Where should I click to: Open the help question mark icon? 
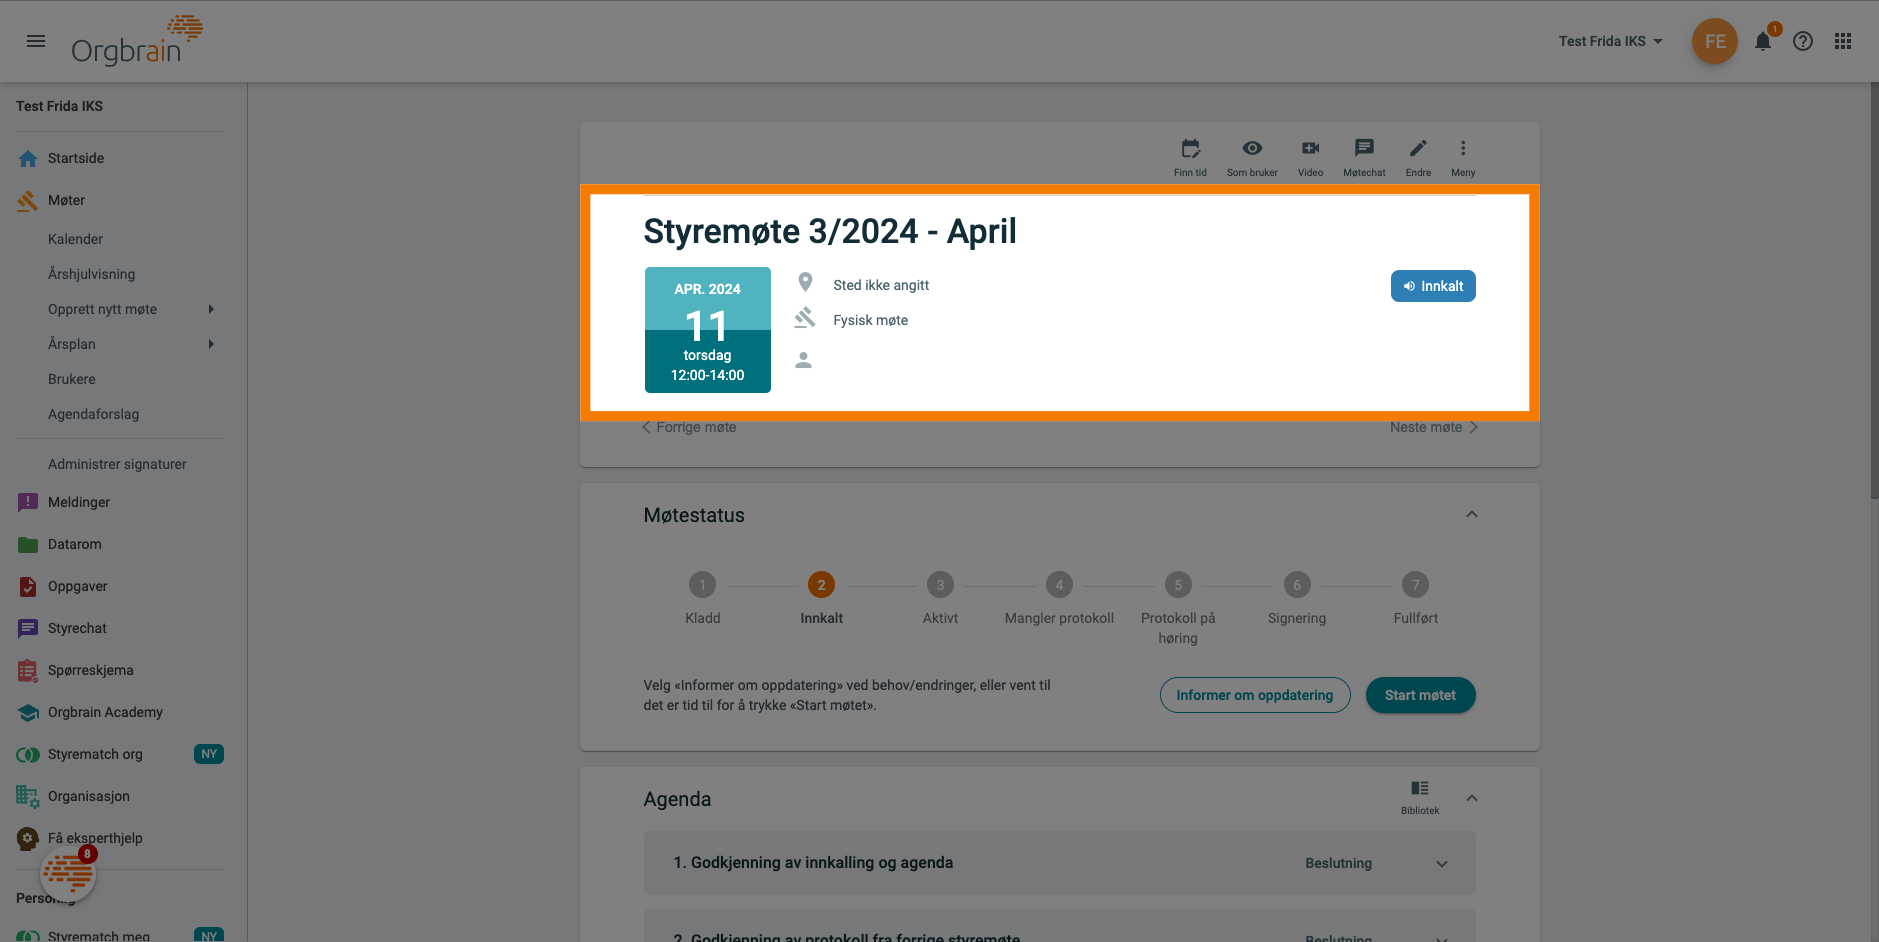point(1803,41)
